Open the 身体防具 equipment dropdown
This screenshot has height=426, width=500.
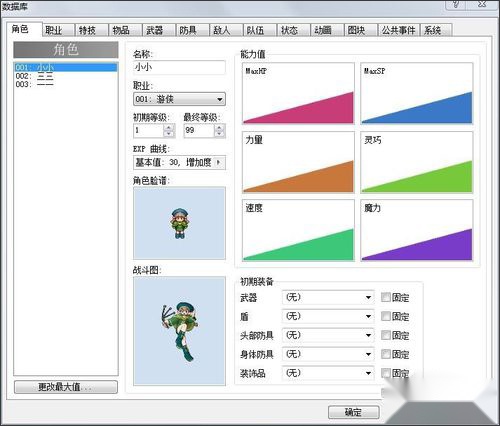click(328, 354)
